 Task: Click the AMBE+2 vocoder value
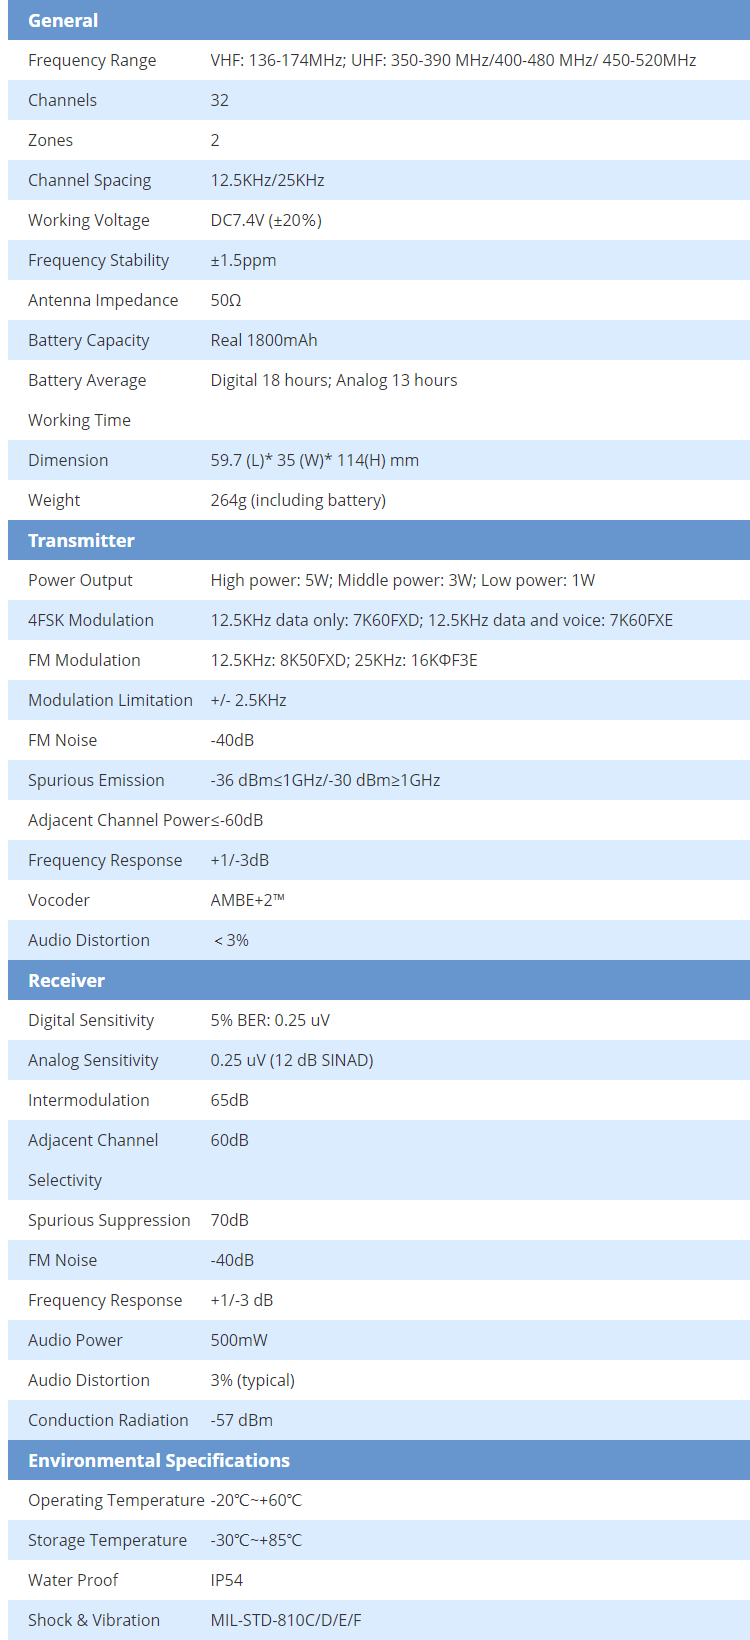[x=247, y=900]
